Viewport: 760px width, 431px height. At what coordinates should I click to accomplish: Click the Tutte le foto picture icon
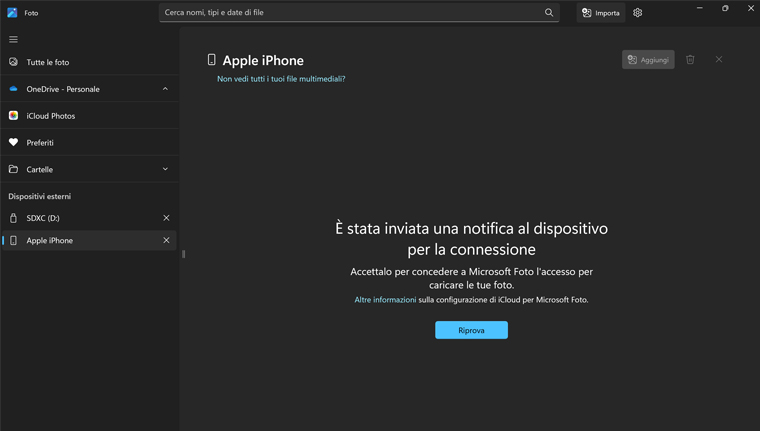tap(14, 62)
